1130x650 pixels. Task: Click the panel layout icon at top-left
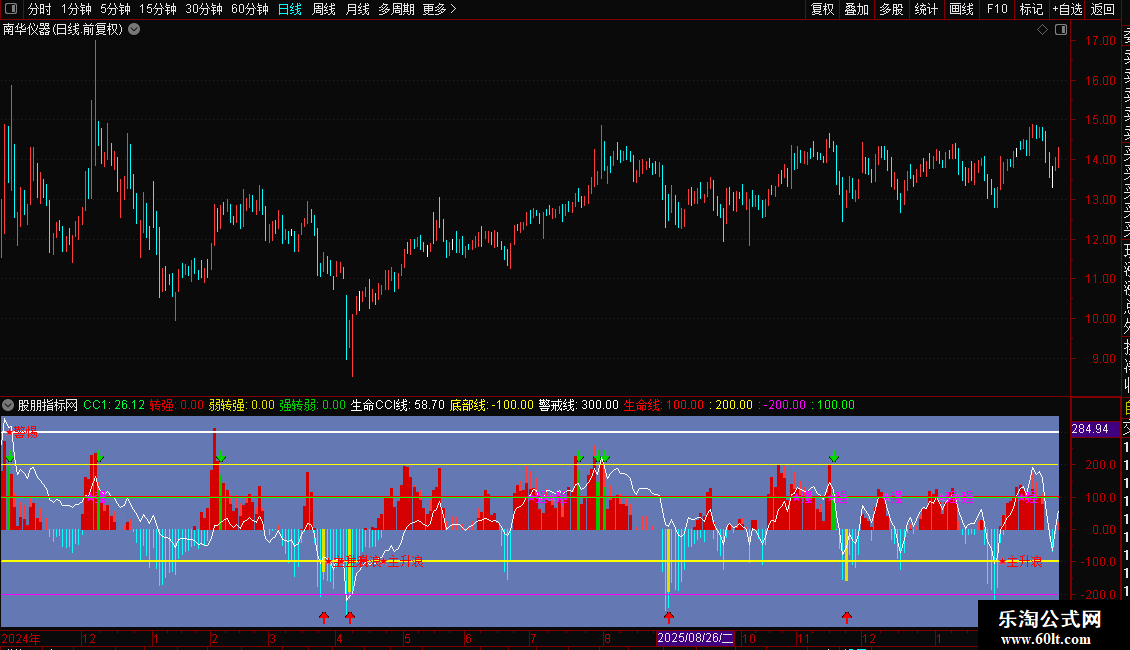click(x=11, y=9)
